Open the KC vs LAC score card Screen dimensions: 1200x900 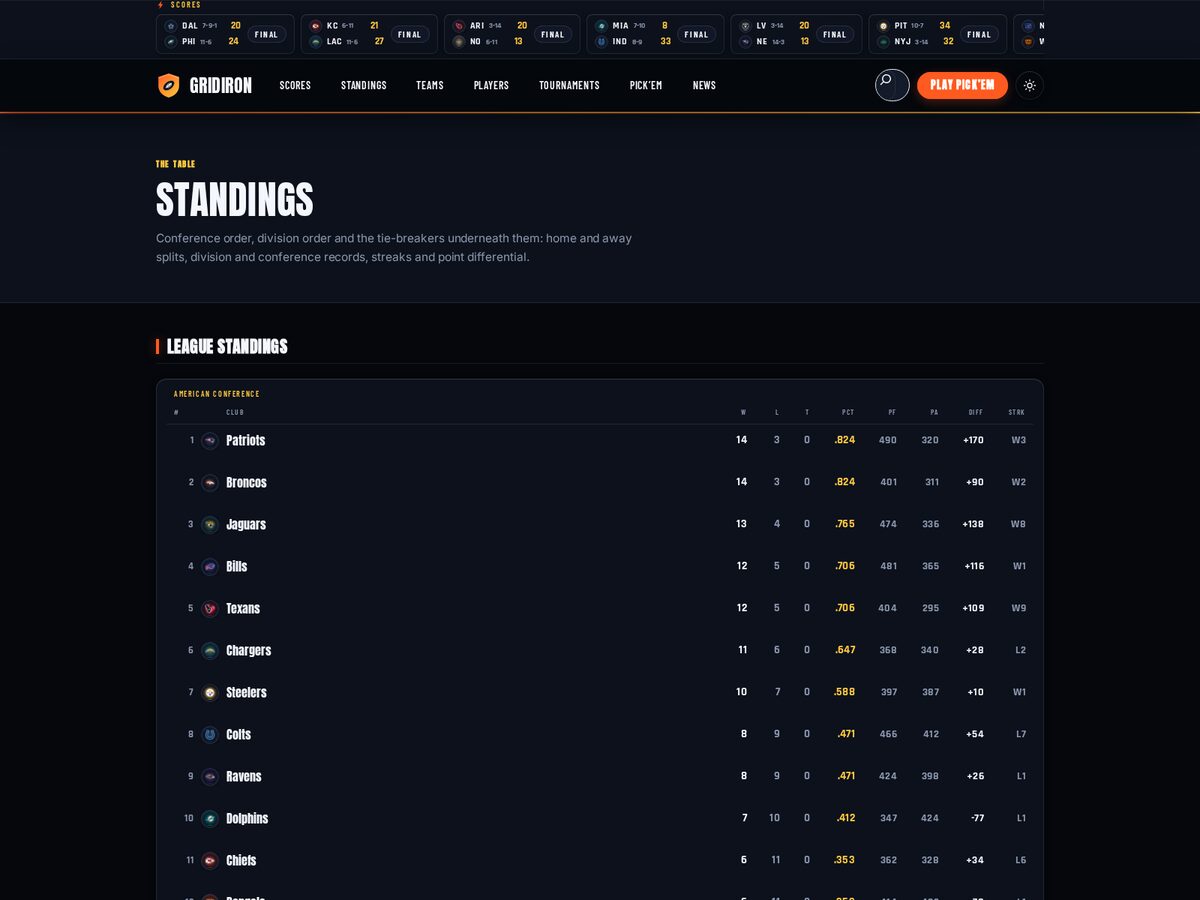point(369,34)
